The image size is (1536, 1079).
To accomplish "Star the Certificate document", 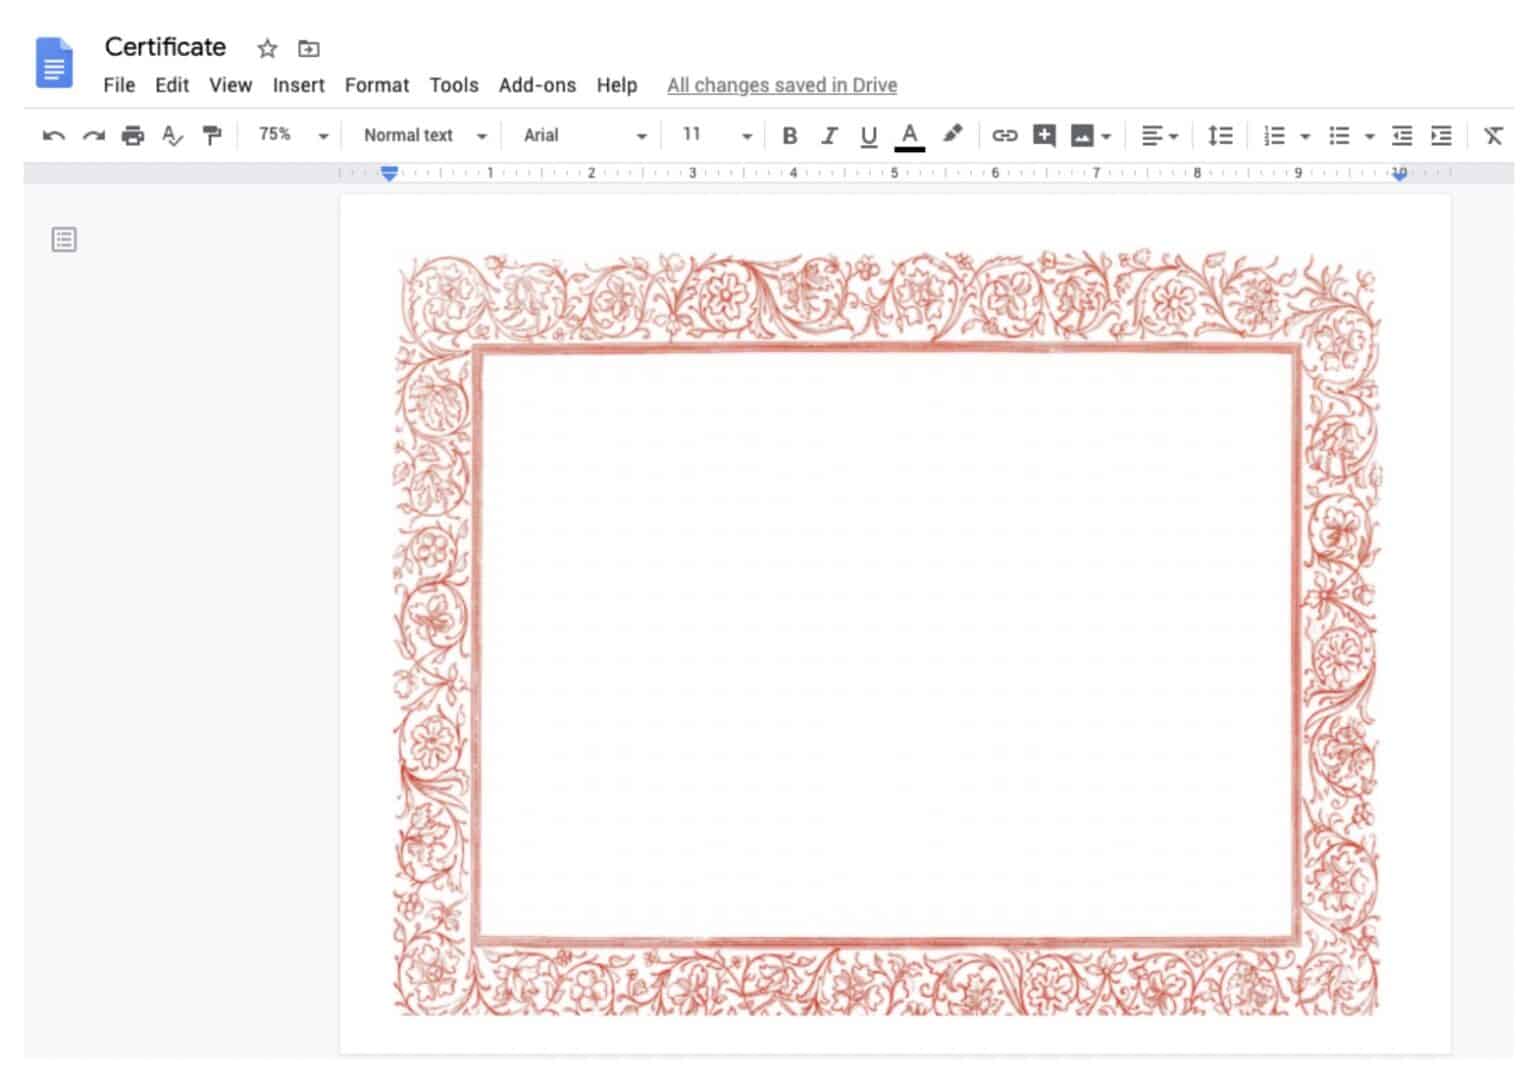I will point(267,48).
